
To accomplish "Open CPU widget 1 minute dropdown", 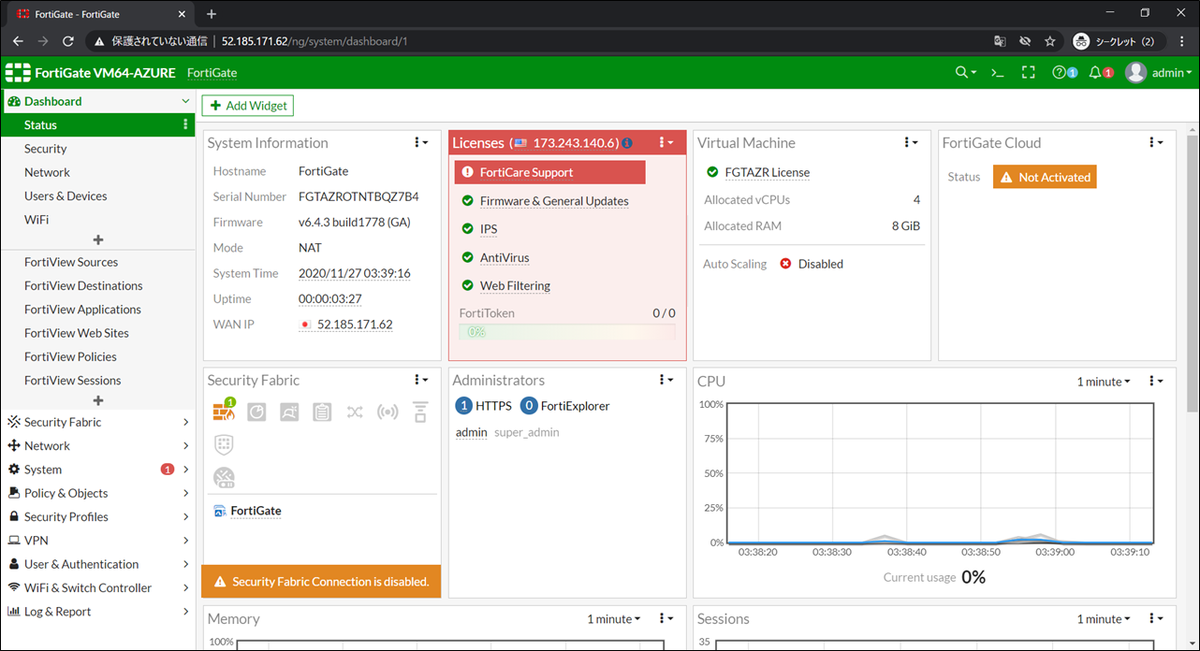I will tap(1104, 382).
